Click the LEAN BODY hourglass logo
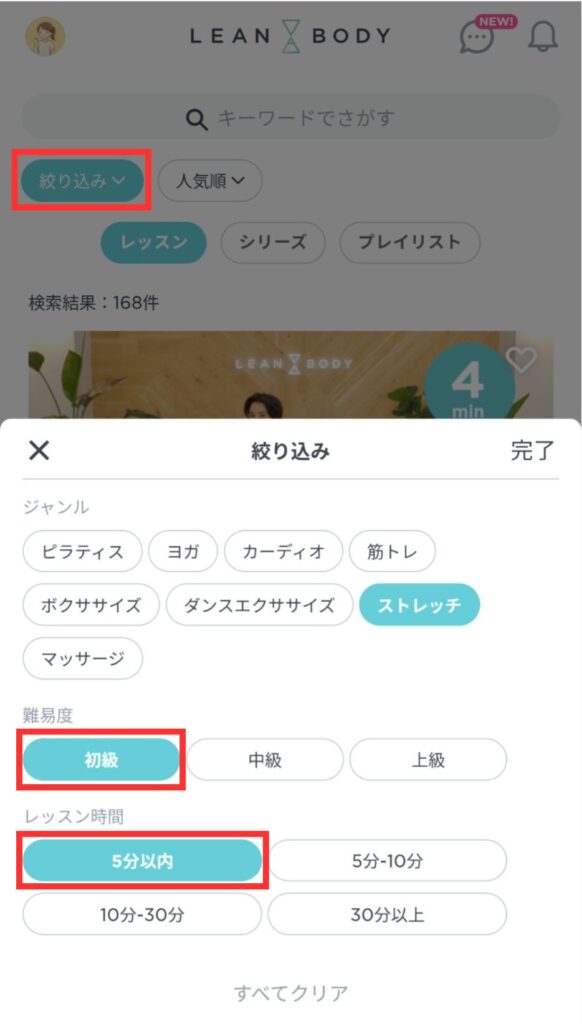 (x=288, y=35)
